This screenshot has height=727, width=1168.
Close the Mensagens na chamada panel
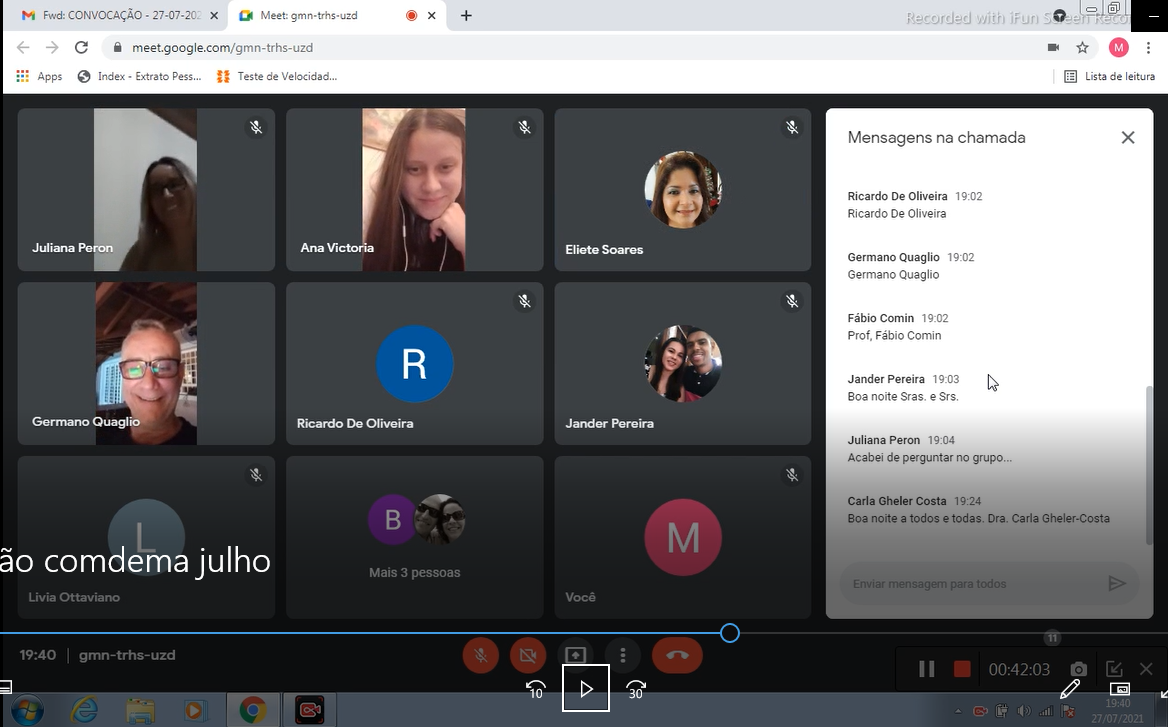tap(1128, 138)
